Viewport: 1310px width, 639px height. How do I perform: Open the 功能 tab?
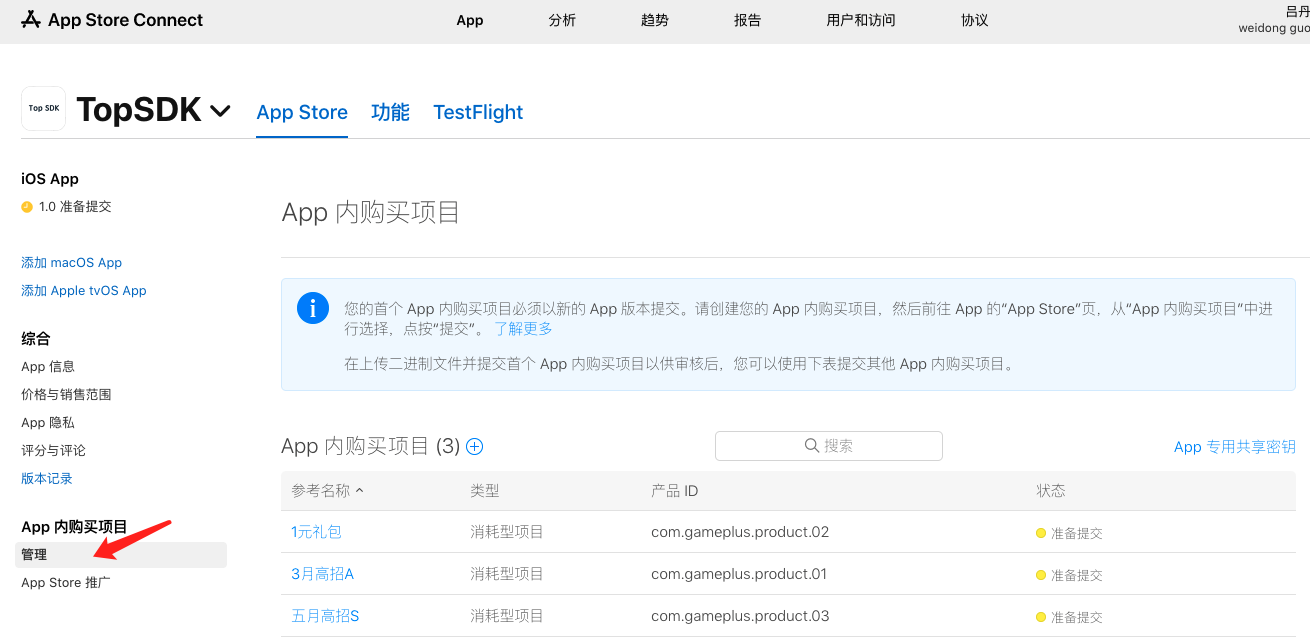pyautogui.click(x=390, y=112)
